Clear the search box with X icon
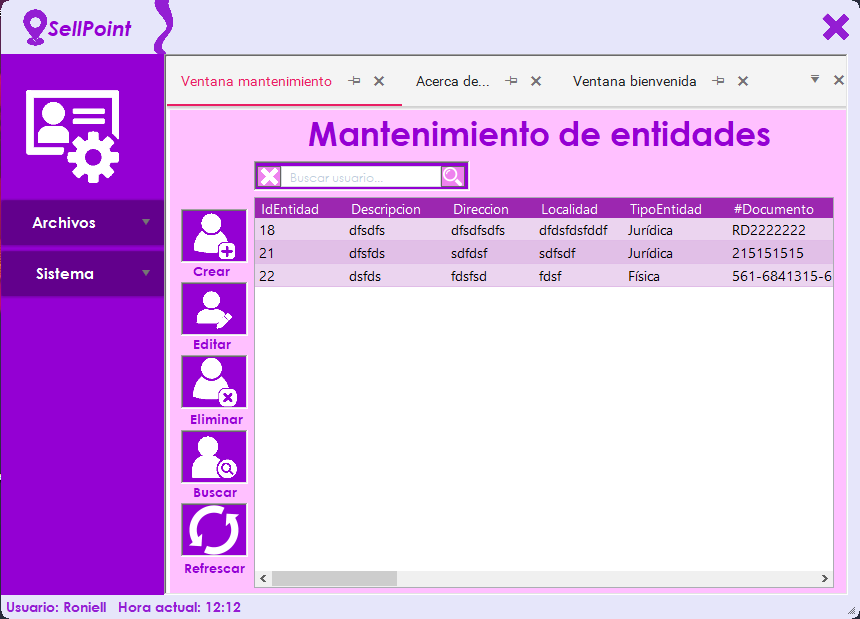860x619 pixels. pos(269,177)
